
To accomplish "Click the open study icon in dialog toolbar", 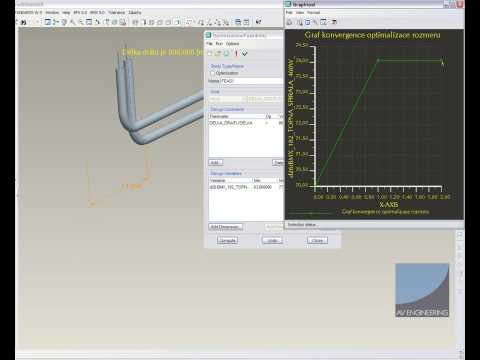I will (218, 53).
